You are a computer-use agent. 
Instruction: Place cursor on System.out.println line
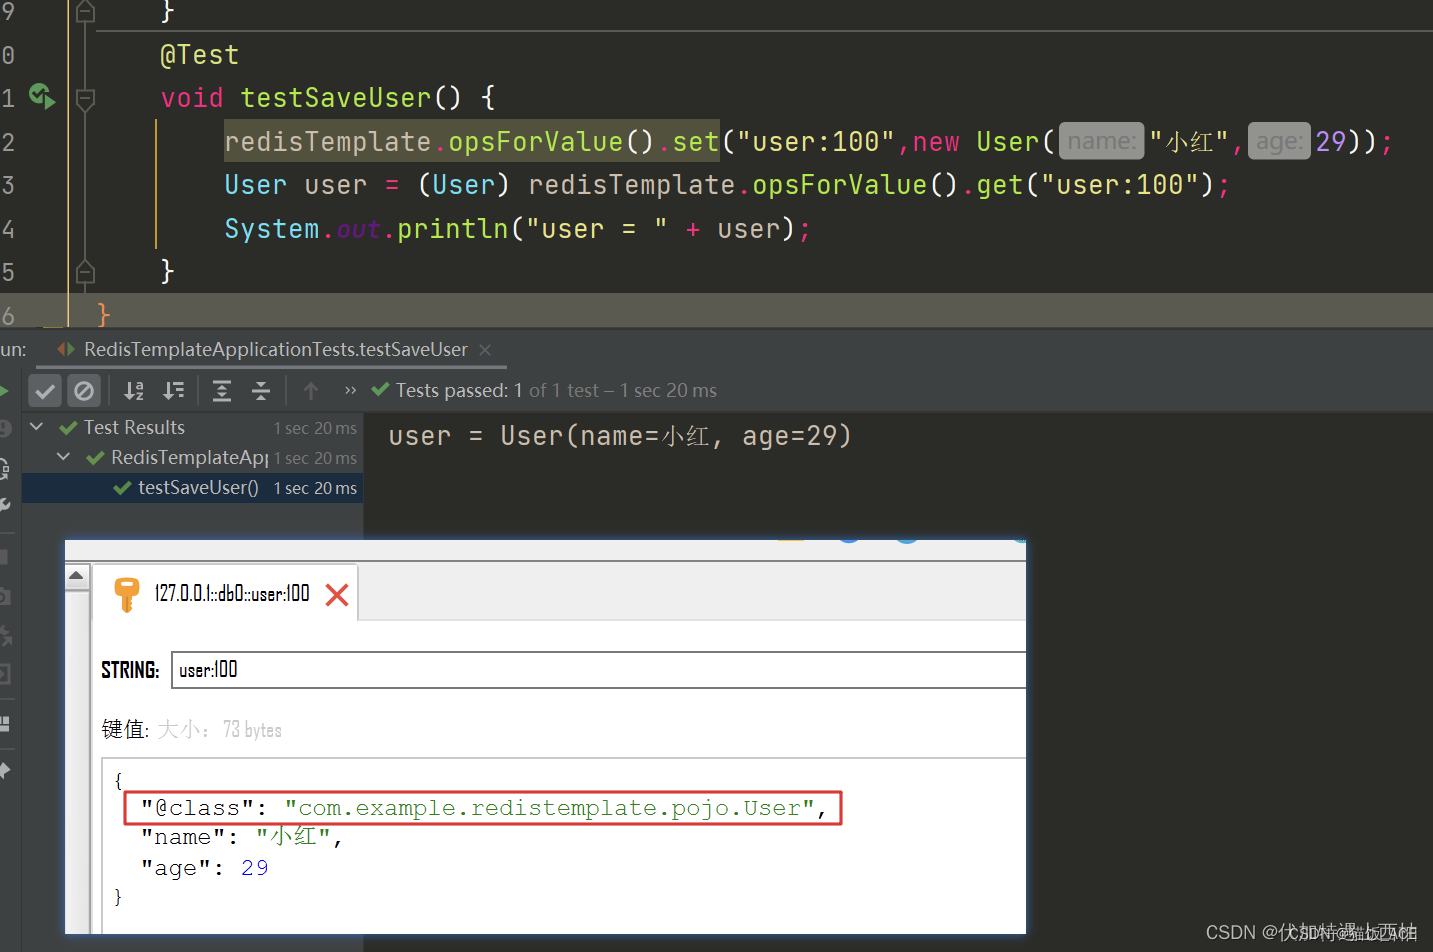click(x=518, y=229)
